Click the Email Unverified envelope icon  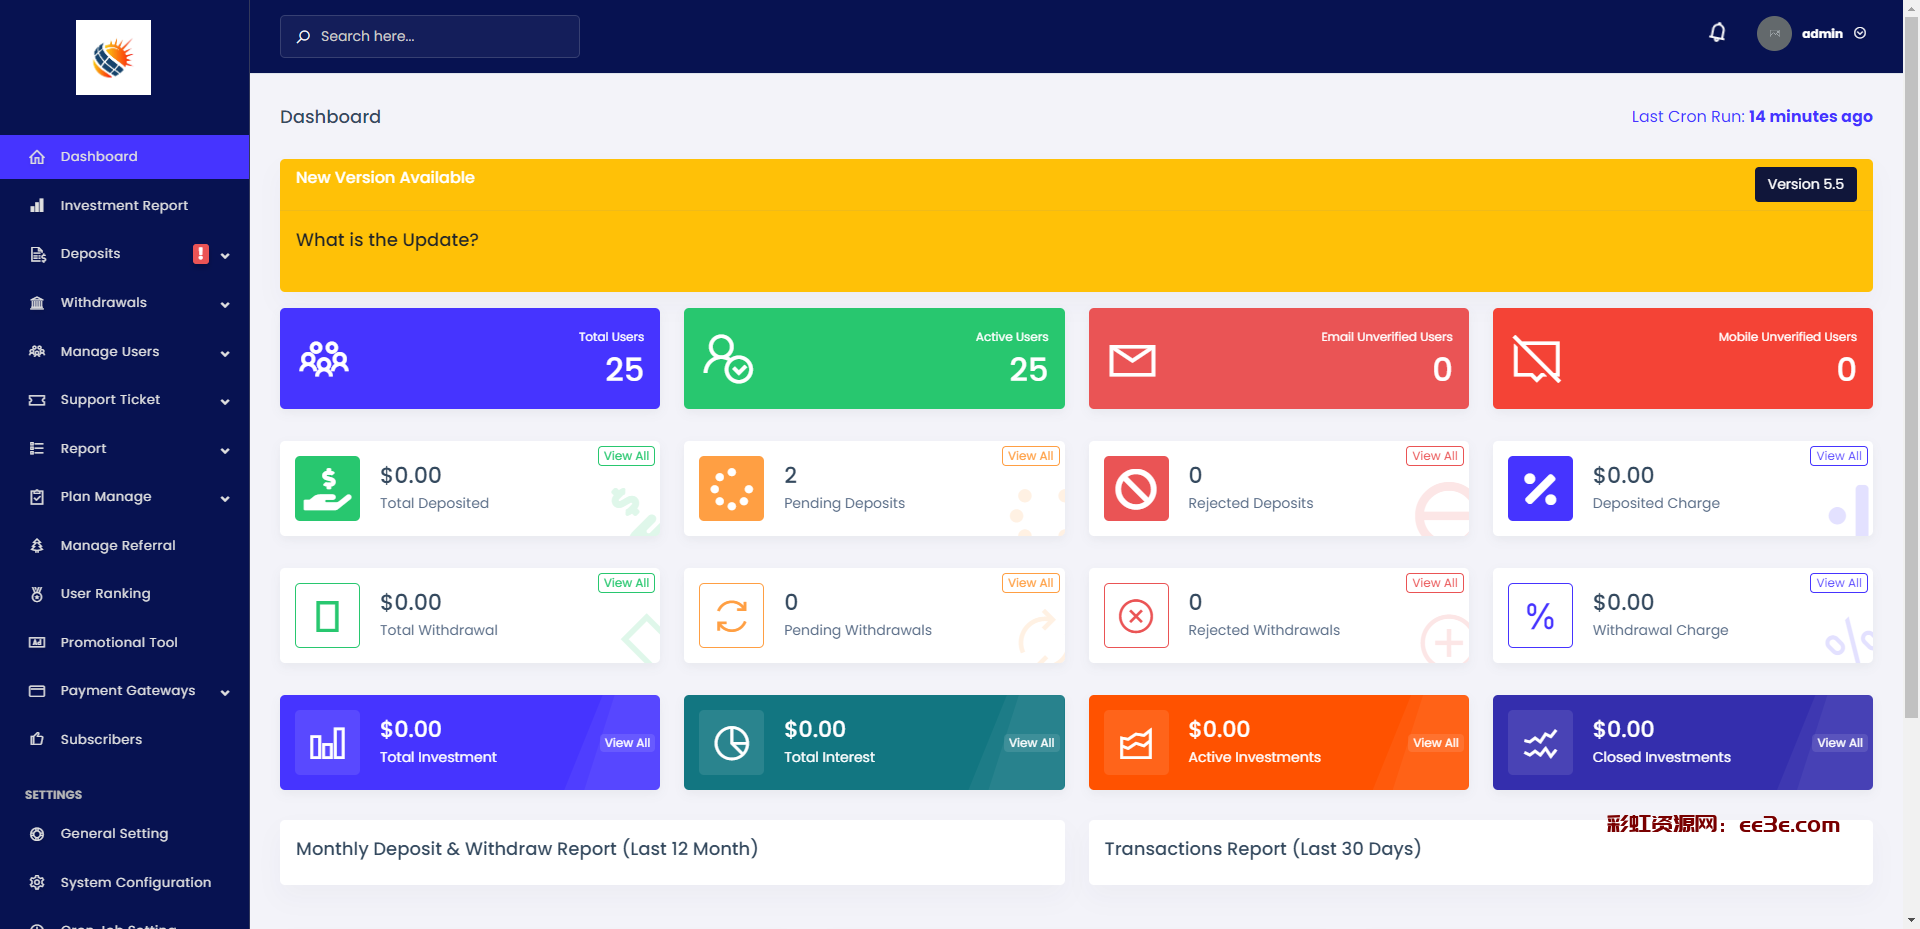[x=1132, y=360]
